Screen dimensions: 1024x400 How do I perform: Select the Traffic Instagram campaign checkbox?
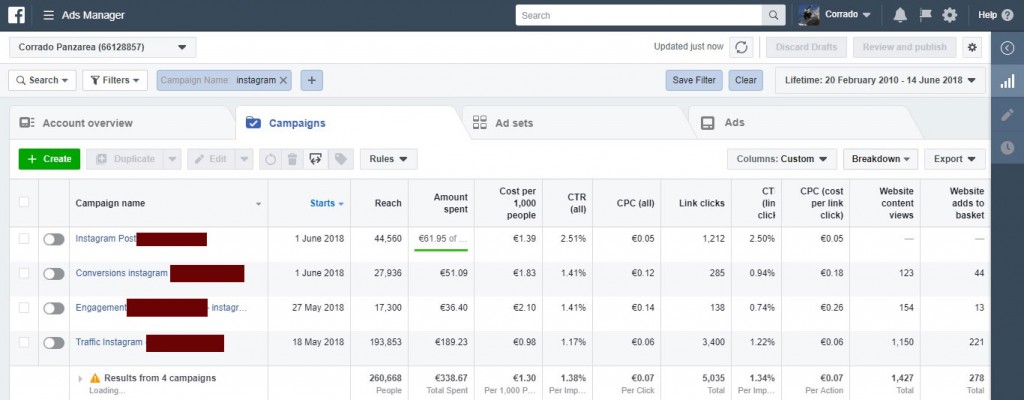click(24, 342)
